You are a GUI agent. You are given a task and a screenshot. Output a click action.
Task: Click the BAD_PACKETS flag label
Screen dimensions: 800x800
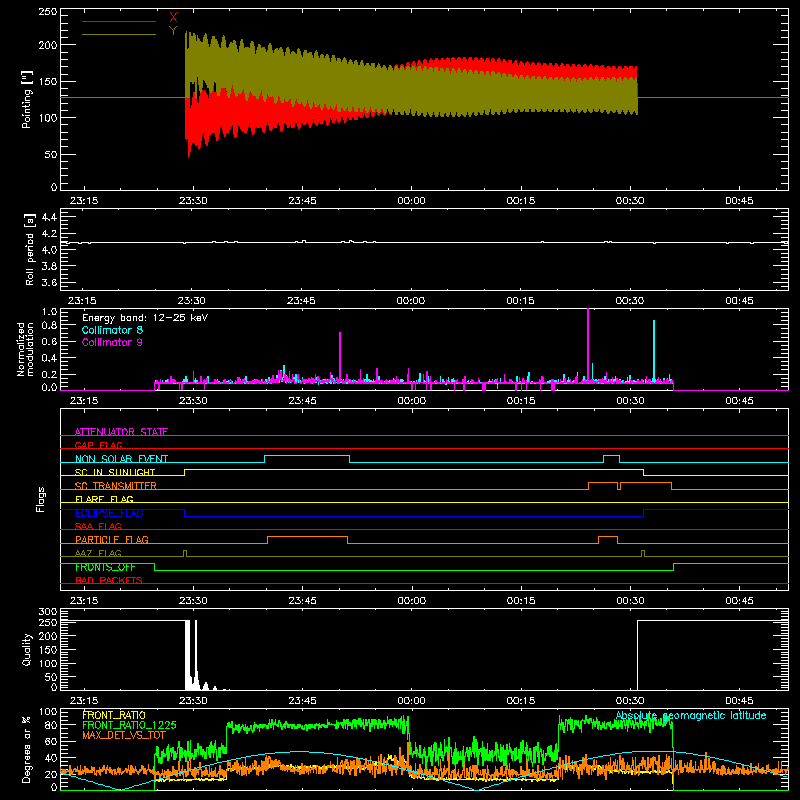pyautogui.click(x=109, y=580)
